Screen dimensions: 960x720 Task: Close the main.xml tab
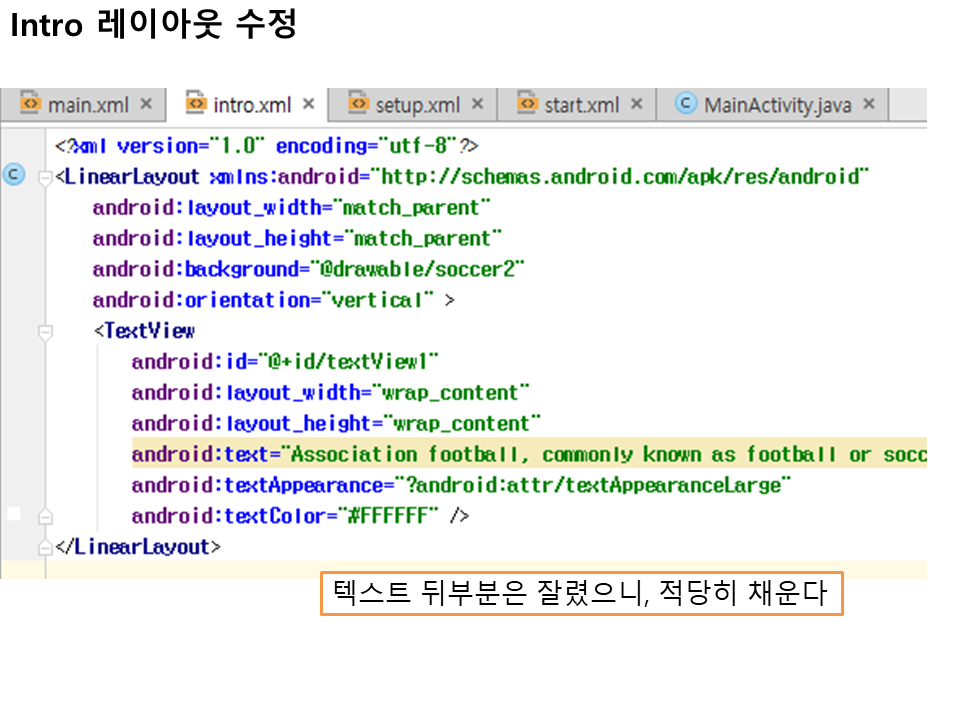146,104
